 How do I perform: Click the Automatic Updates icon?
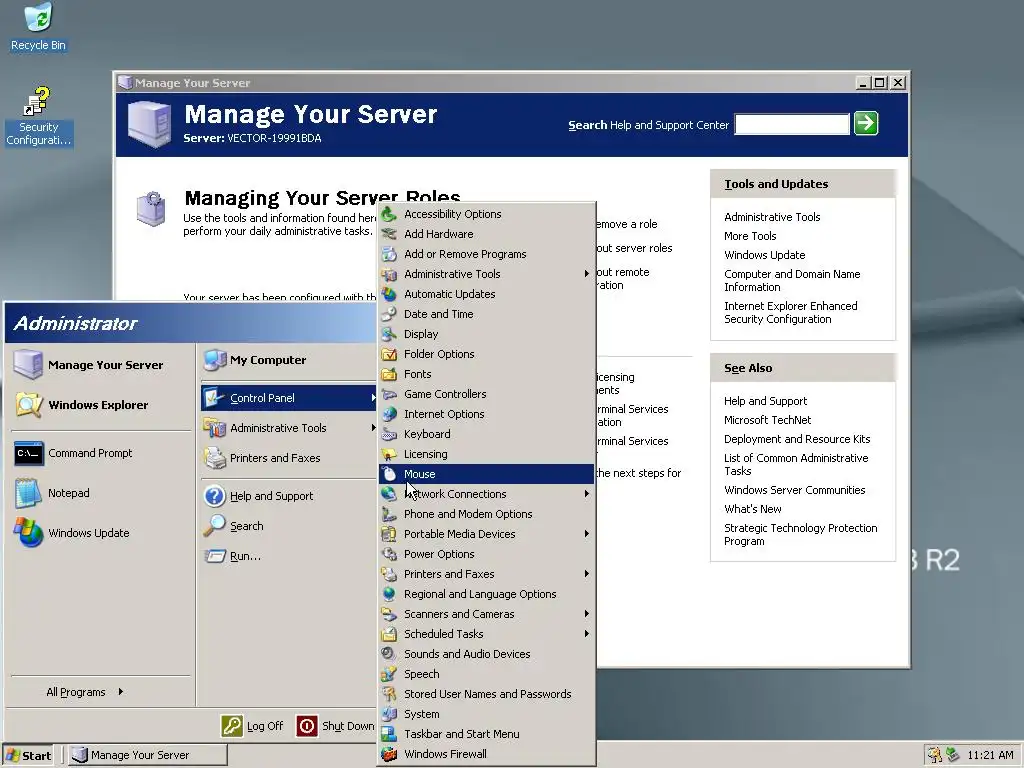click(x=389, y=294)
